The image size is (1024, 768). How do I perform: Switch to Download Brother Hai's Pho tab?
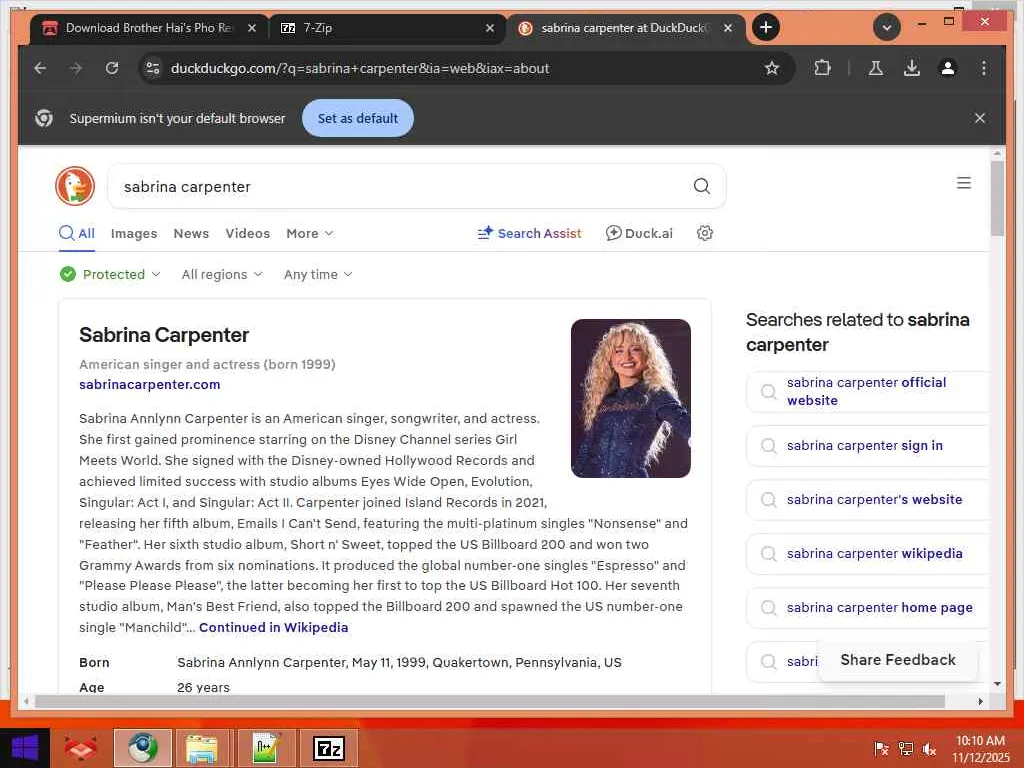(149, 28)
